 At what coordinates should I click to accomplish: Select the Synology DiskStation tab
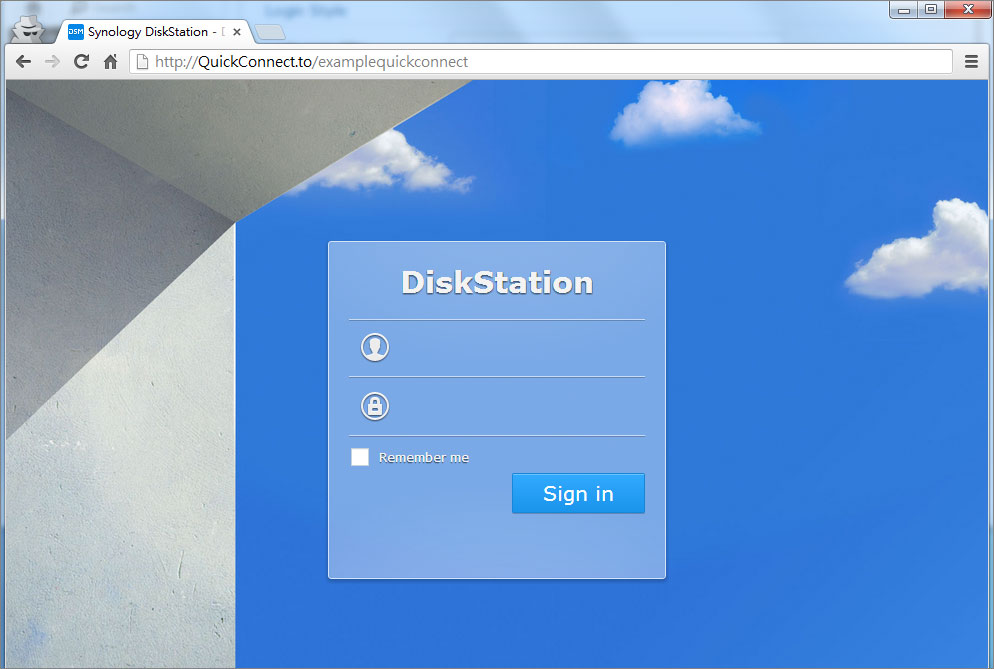[155, 32]
